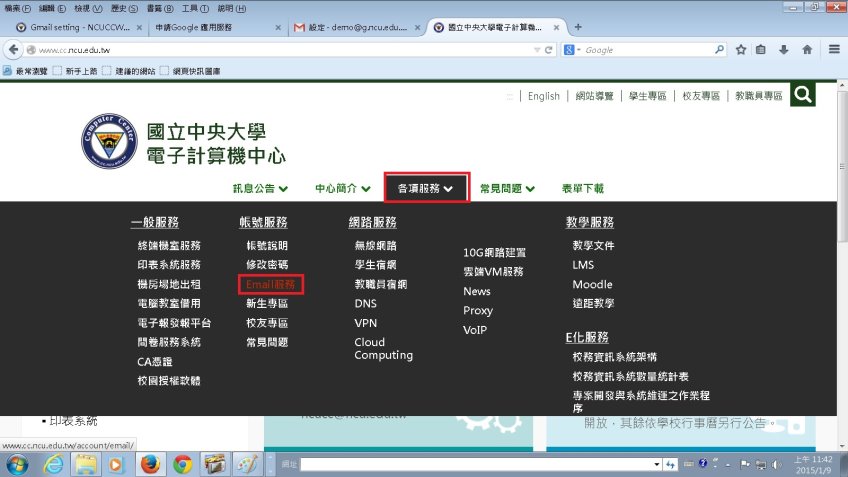Click the search magnifier icon on the site header
The width and height of the screenshot is (848, 477).
(x=802, y=95)
